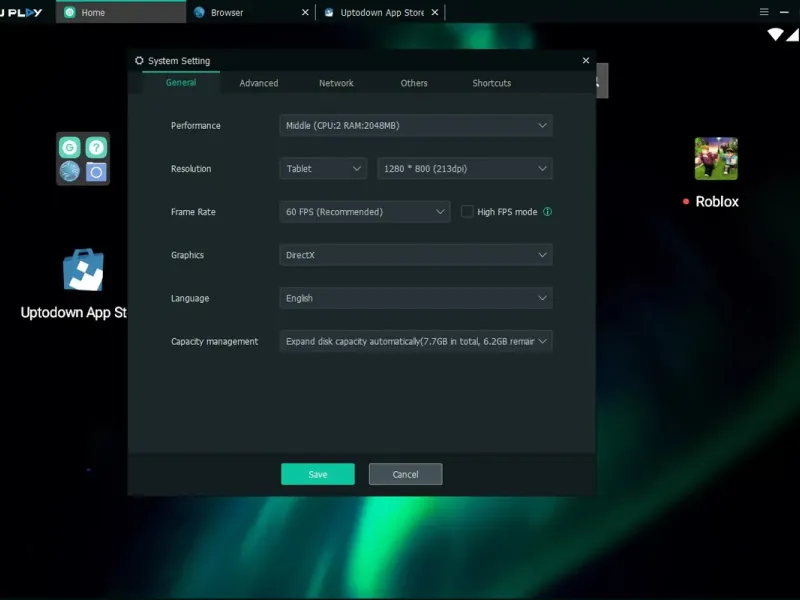Minimize the emulator window
The image size is (800, 600).
click(784, 12)
